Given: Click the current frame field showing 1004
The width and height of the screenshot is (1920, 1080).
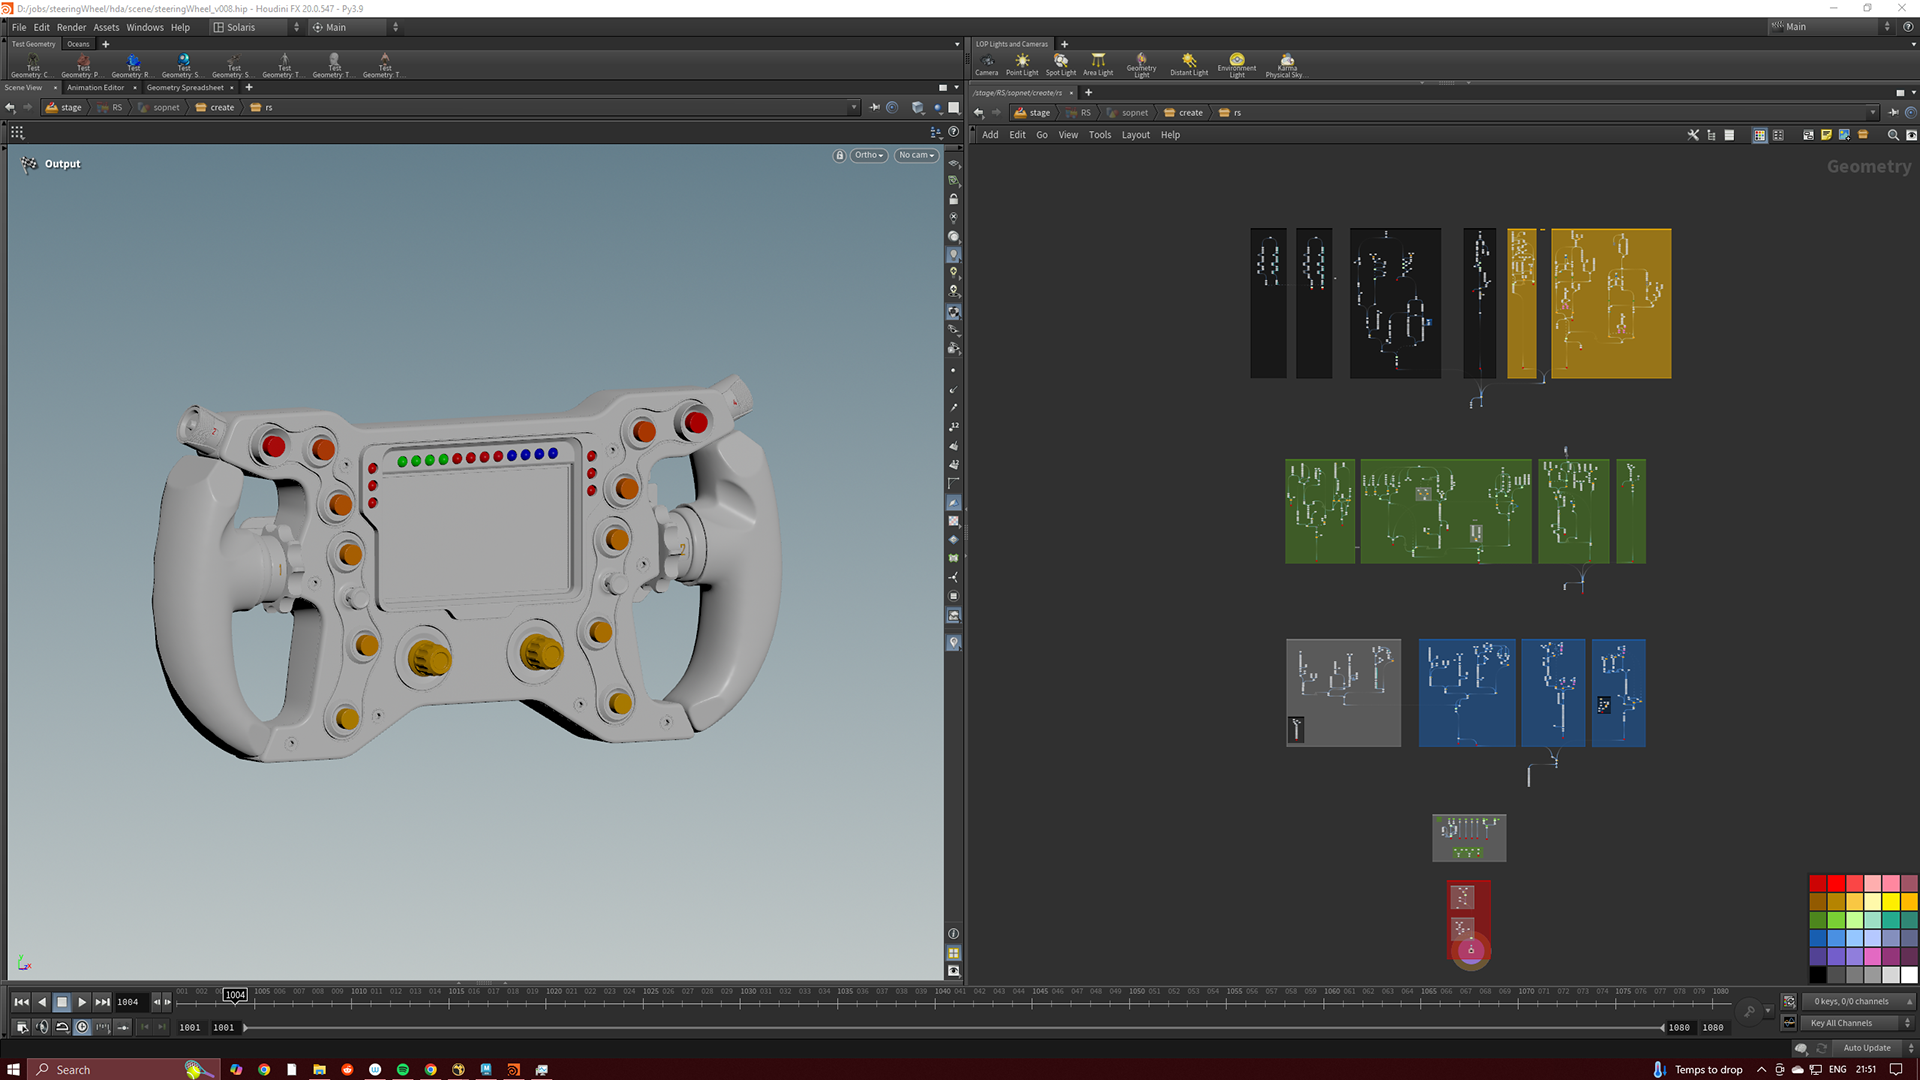Looking at the screenshot, I should click(x=128, y=1002).
